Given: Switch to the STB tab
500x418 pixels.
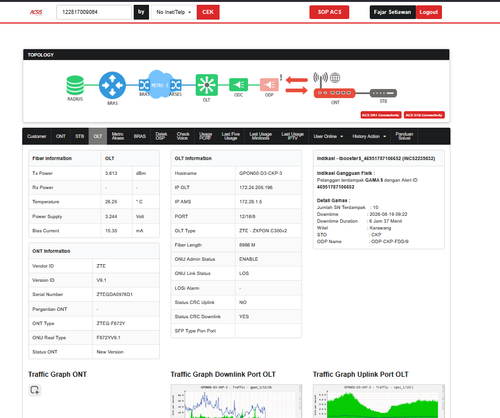Looking at the screenshot, I should click(x=79, y=136).
